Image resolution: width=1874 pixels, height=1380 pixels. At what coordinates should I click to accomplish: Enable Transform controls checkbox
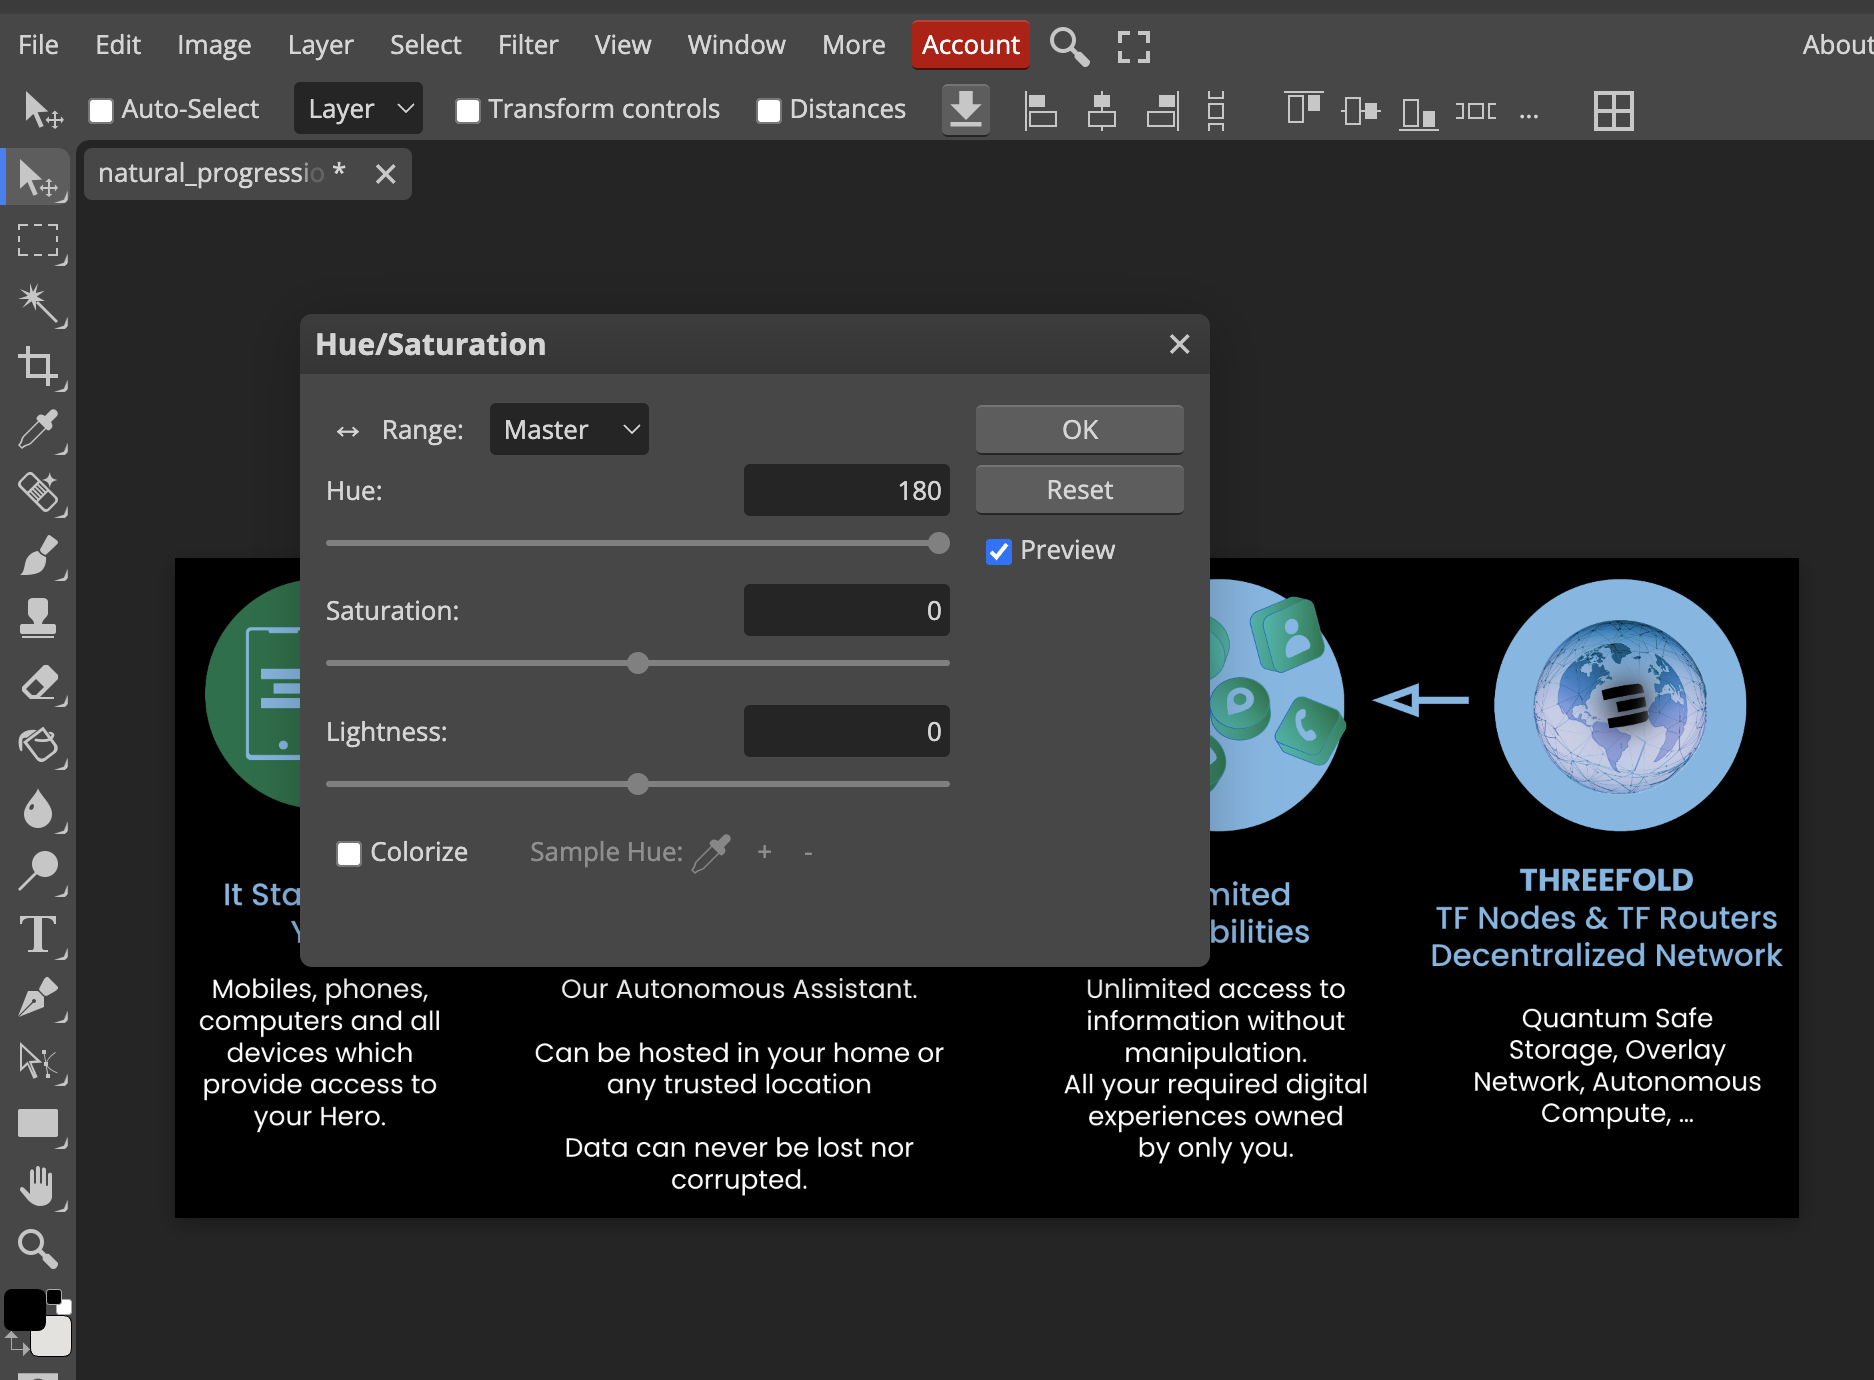(467, 110)
